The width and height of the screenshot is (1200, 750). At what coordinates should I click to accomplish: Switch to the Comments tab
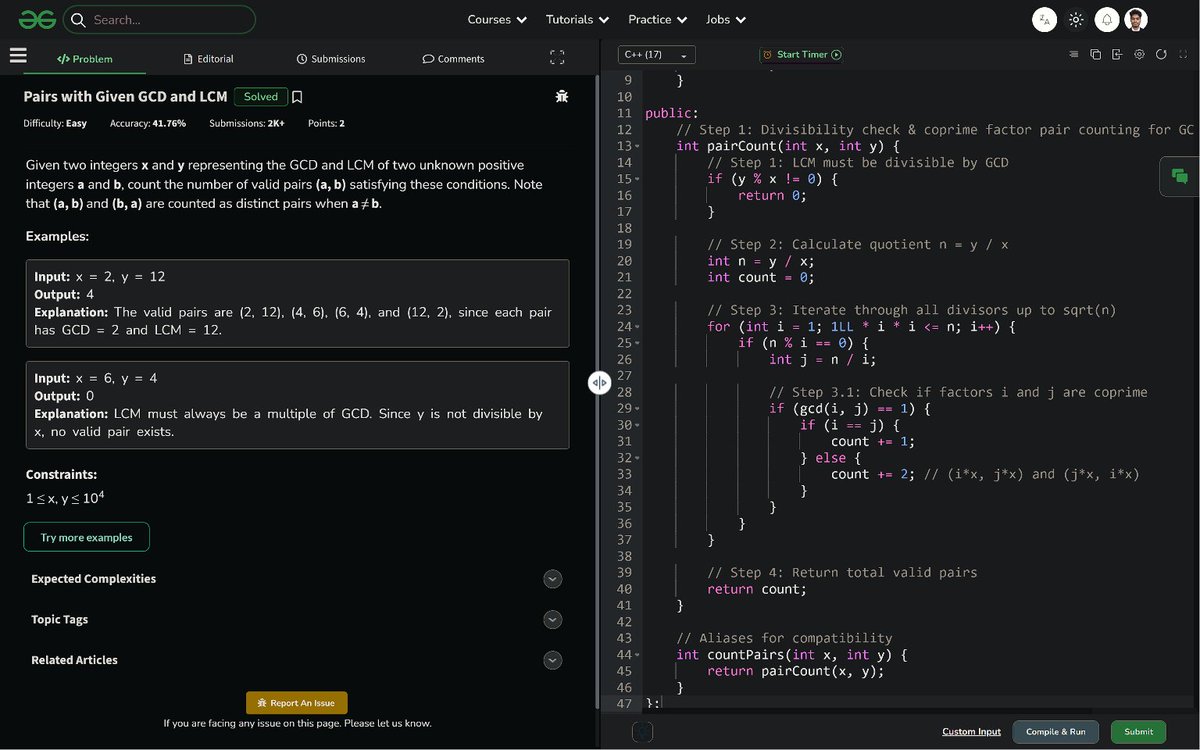454,59
